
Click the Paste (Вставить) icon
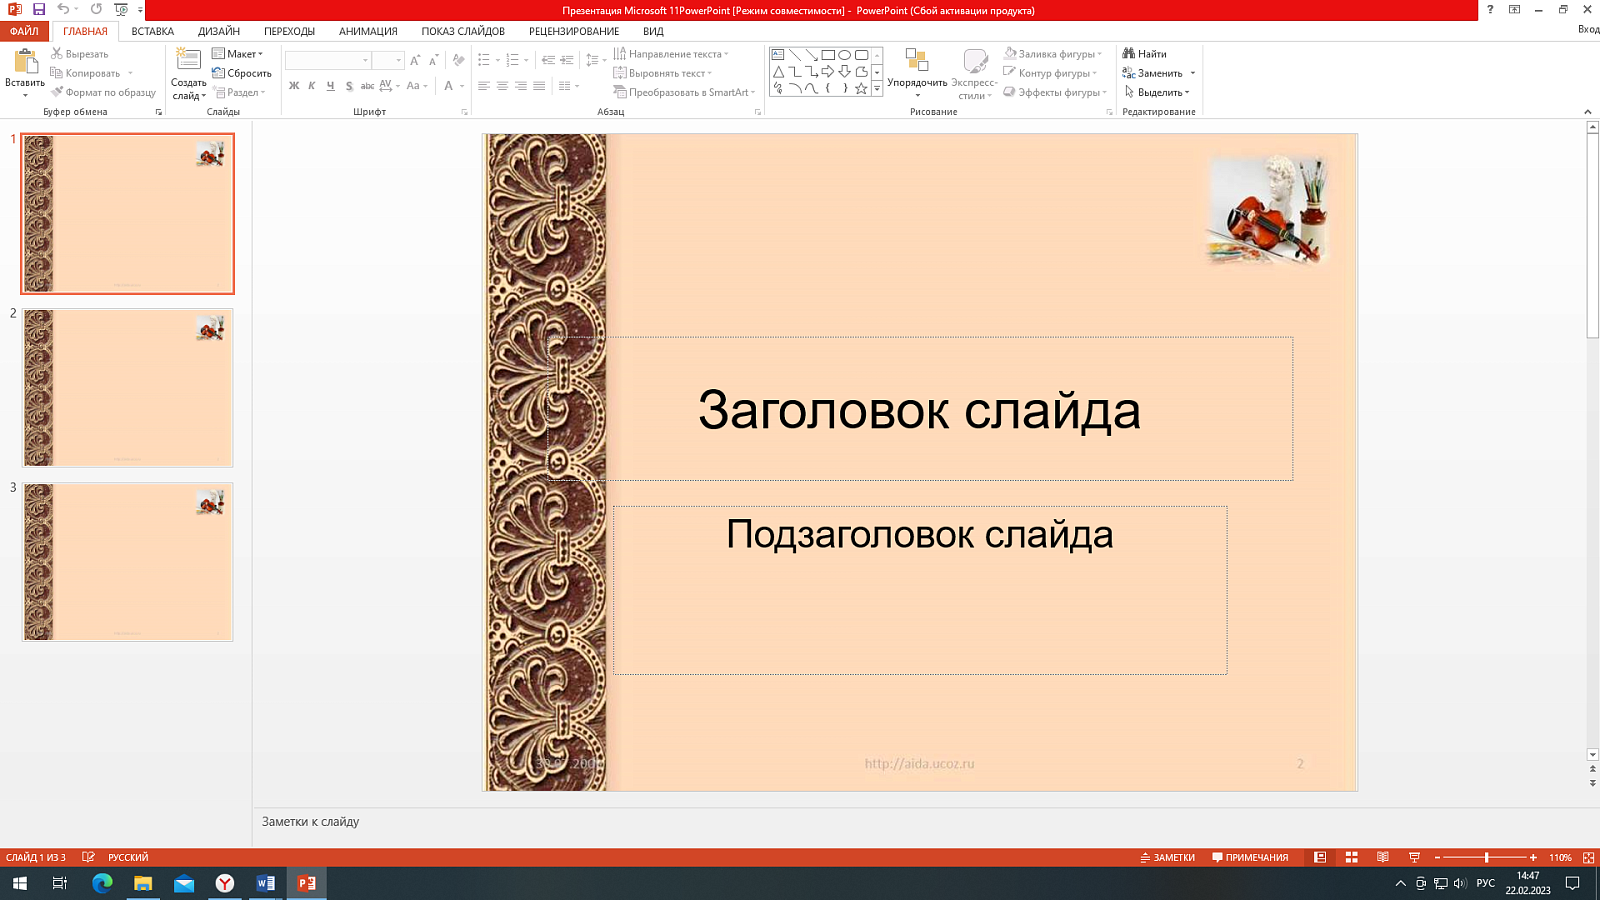pyautogui.click(x=24, y=62)
